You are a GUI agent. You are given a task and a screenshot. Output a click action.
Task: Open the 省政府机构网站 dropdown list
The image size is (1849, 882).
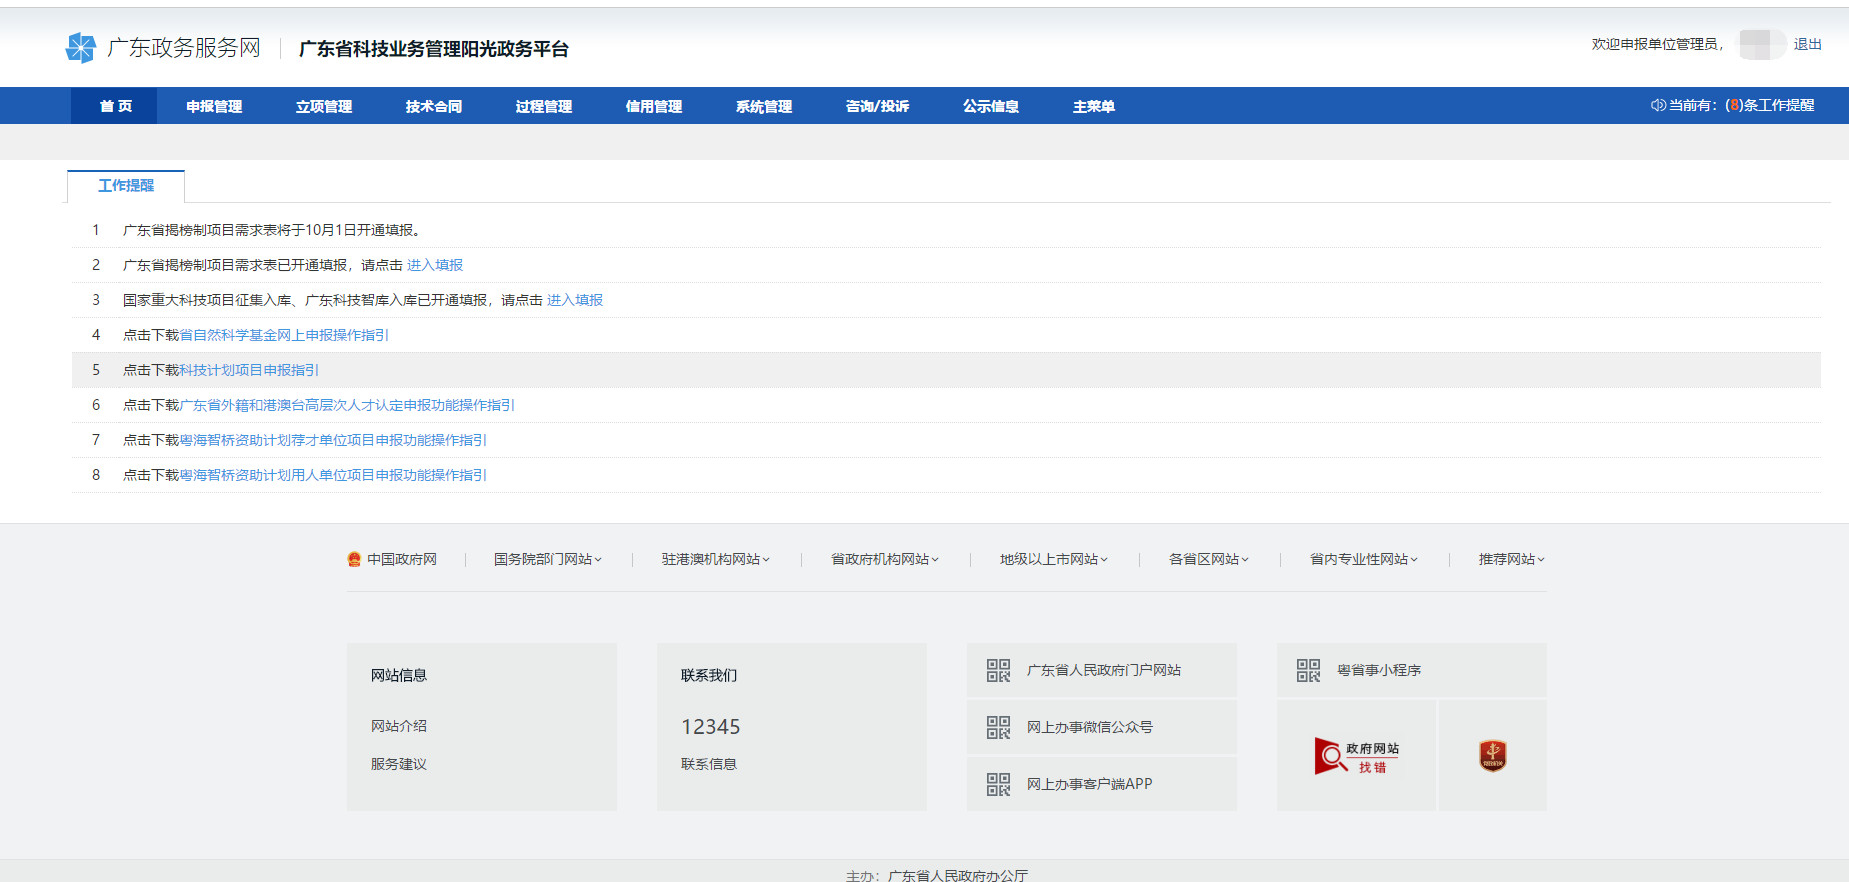884,560
